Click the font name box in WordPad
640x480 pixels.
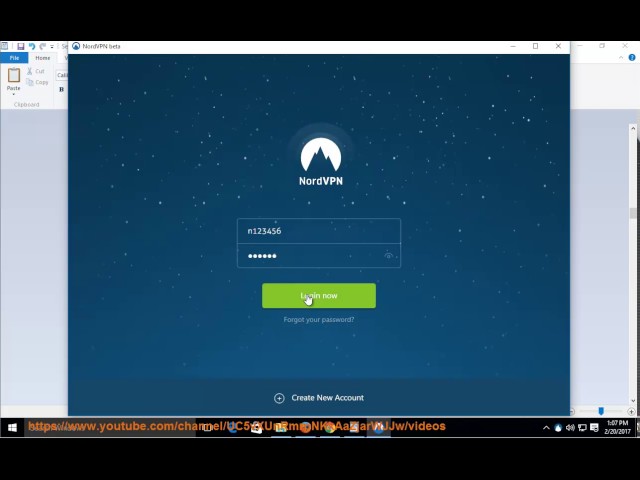tap(62, 75)
